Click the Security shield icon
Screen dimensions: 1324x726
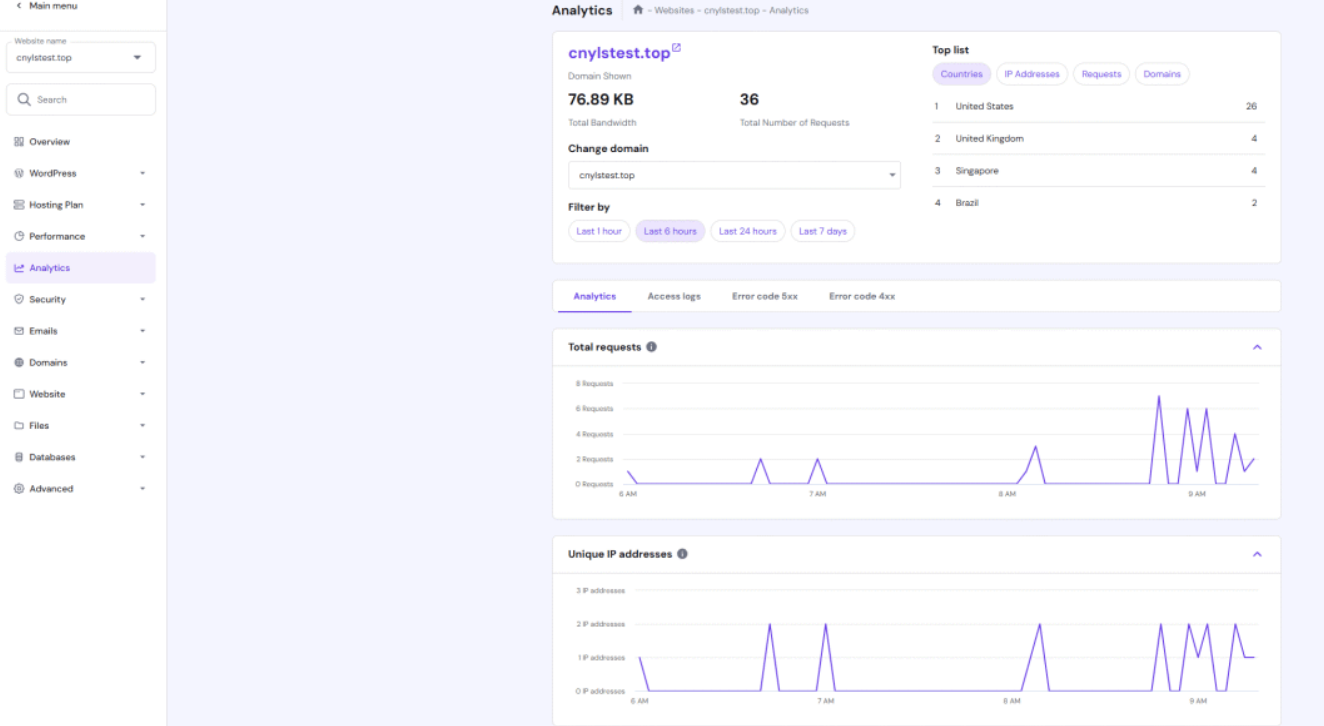(19, 299)
